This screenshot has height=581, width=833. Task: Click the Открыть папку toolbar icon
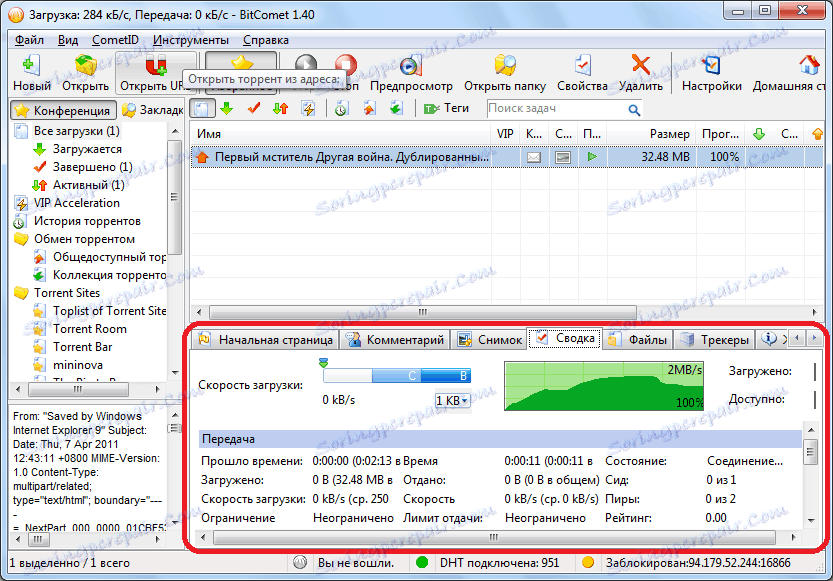point(505,65)
